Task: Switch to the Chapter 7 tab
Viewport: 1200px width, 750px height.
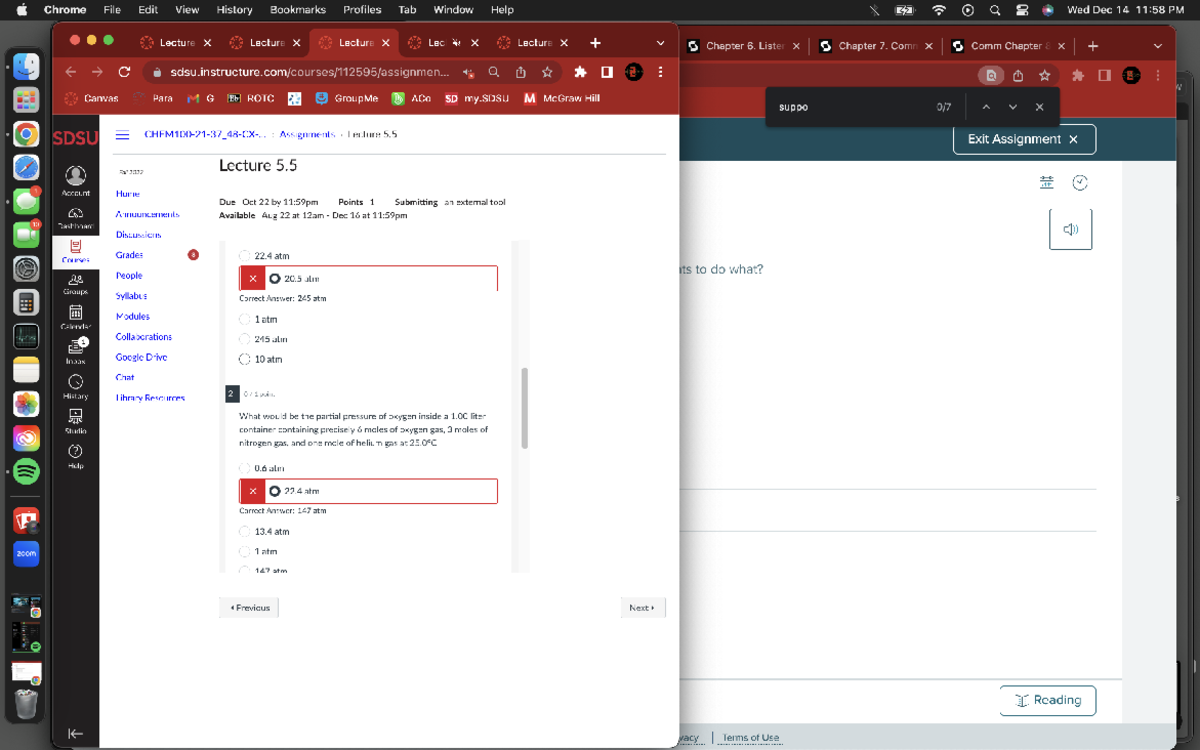Action: (x=876, y=46)
